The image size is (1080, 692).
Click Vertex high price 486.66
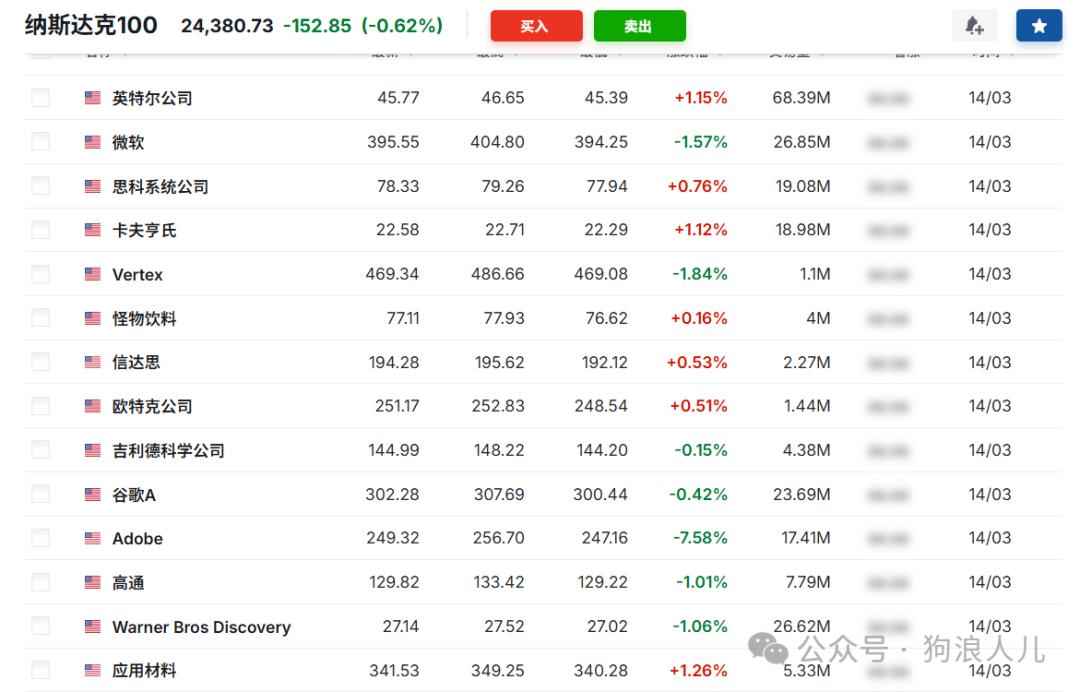click(x=497, y=274)
